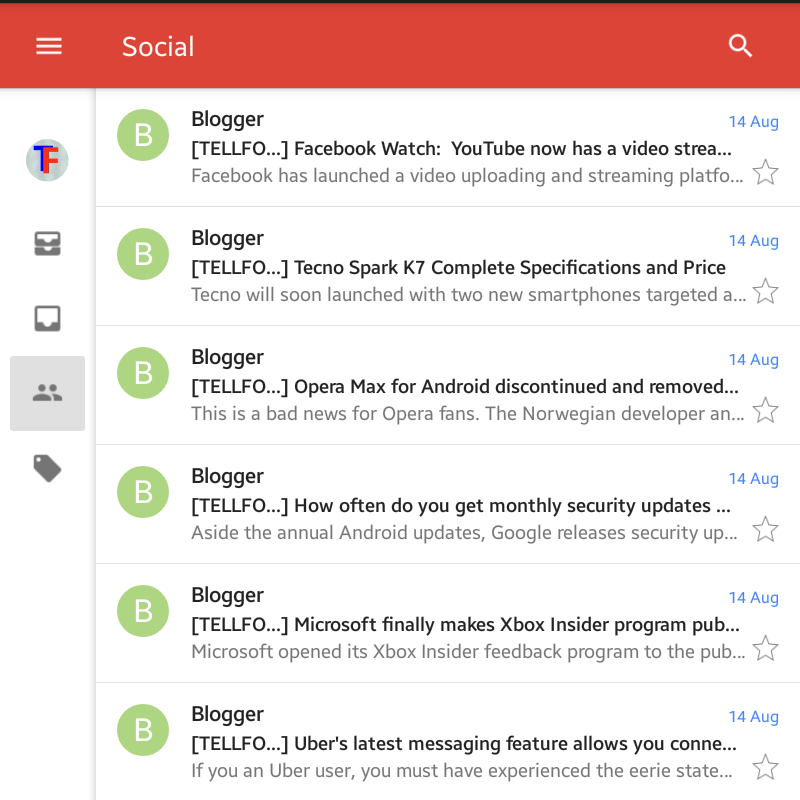Viewport: 800px width, 800px height.
Task: Click the Blogger avatar of Opera Max email
Action: pos(143,373)
